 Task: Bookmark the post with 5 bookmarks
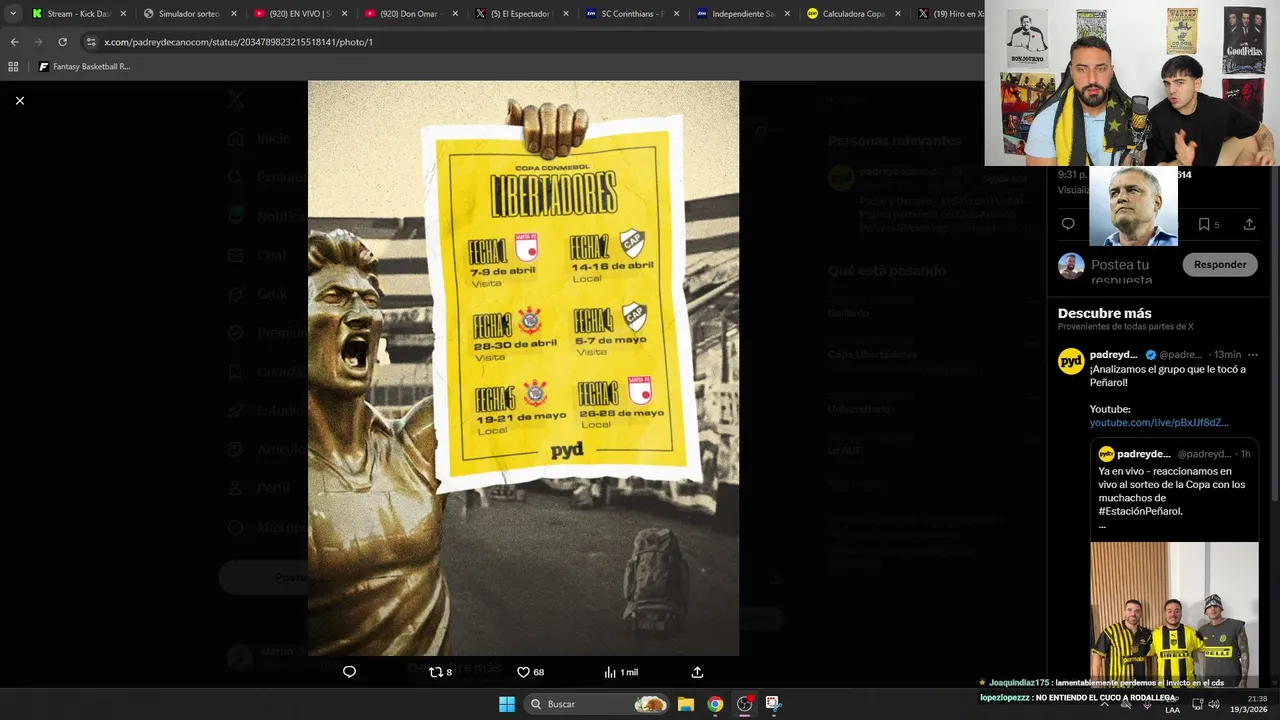[x=1209, y=224]
